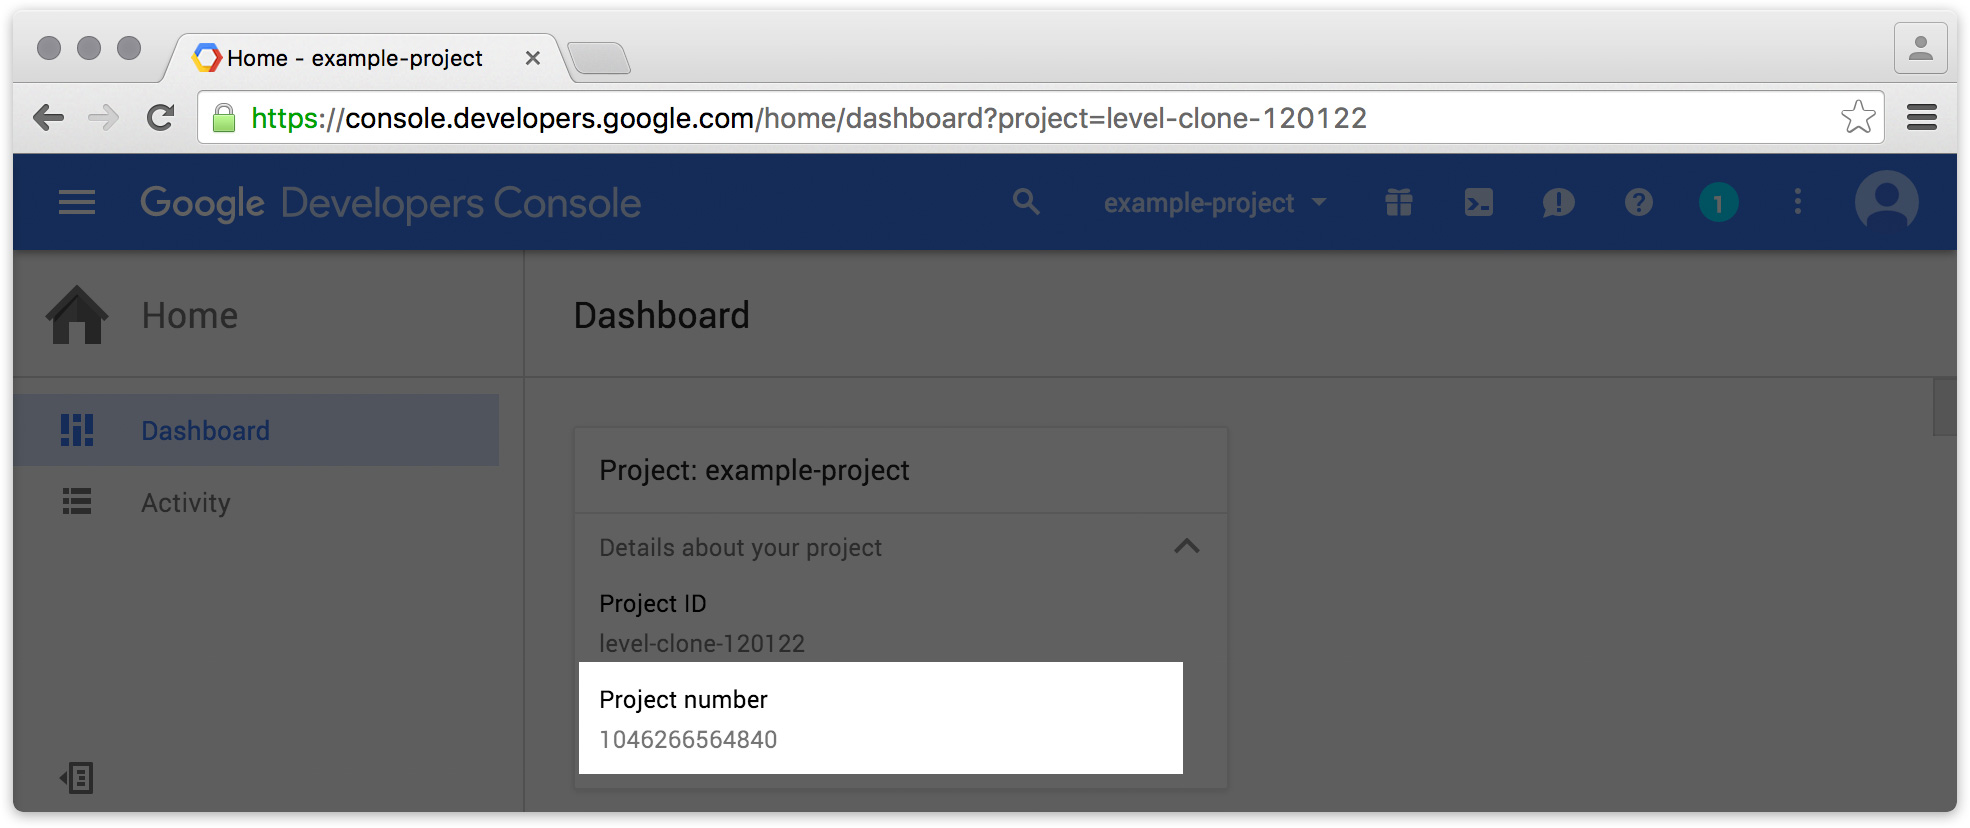Click the Home sidebar header
This screenshot has height=828, width=1970.
[189, 316]
